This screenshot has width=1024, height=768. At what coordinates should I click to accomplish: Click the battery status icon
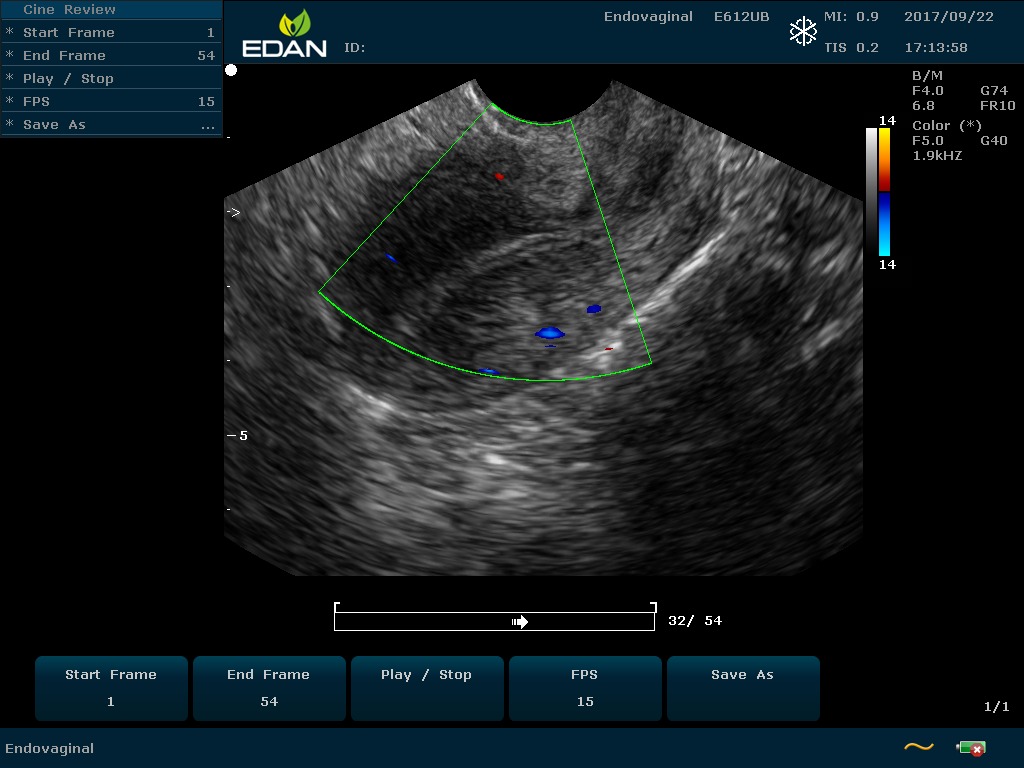click(x=970, y=748)
